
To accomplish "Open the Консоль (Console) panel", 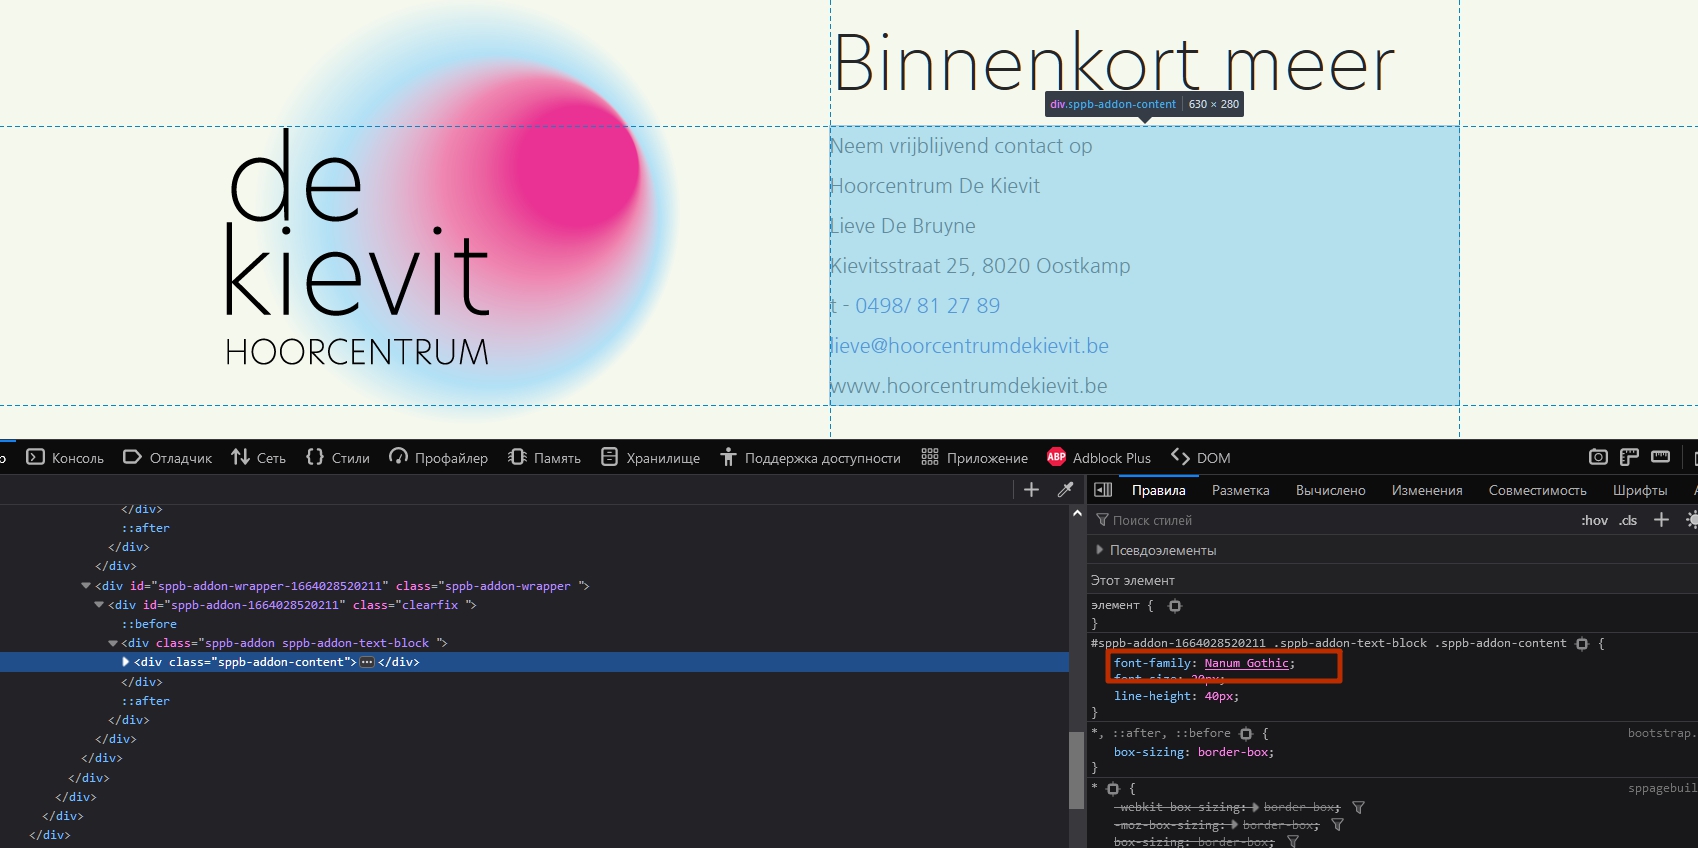I will coord(65,458).
